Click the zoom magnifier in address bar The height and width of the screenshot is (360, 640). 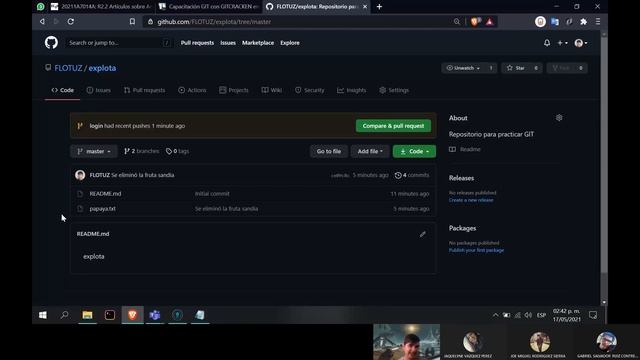coord(457,22)
